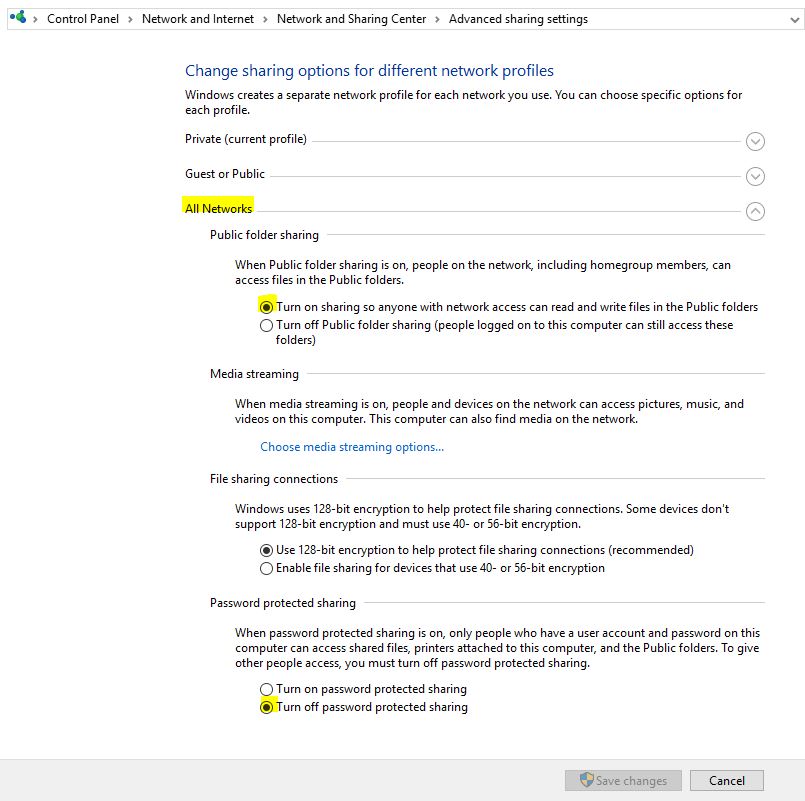The height and width of the screenshot is (801, 805).
Task: Click the Save changes button label
Action: pyautogui.click(x=631, y=780)
